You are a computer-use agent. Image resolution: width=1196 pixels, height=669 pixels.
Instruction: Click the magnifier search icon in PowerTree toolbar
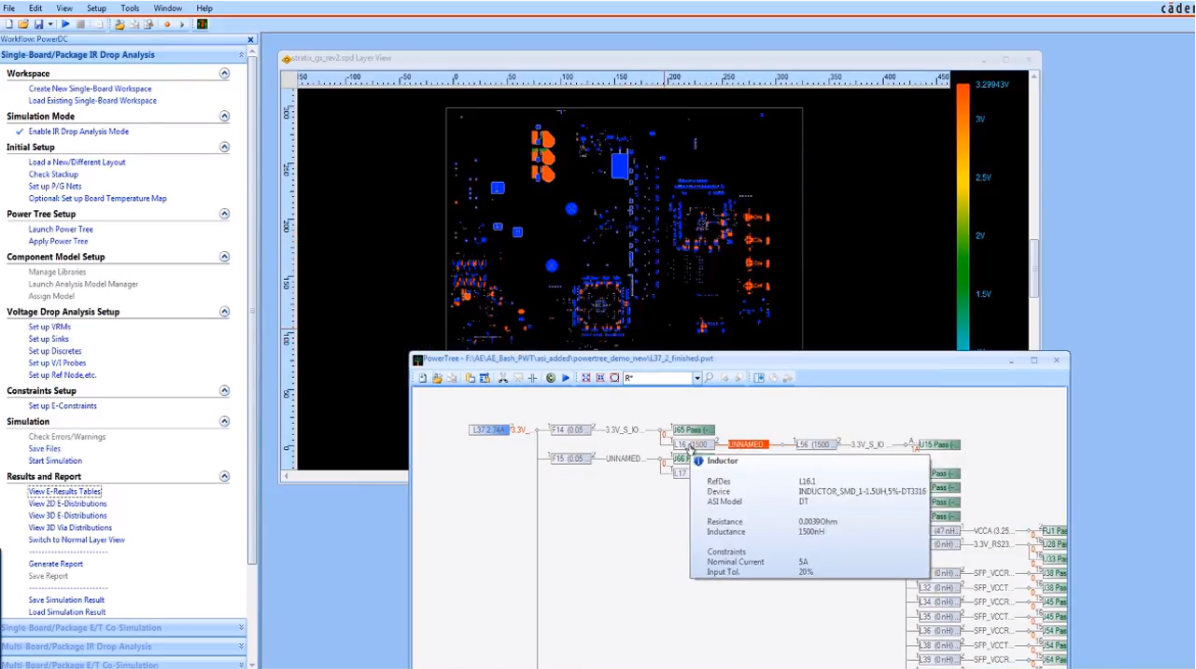click(709, 378)
